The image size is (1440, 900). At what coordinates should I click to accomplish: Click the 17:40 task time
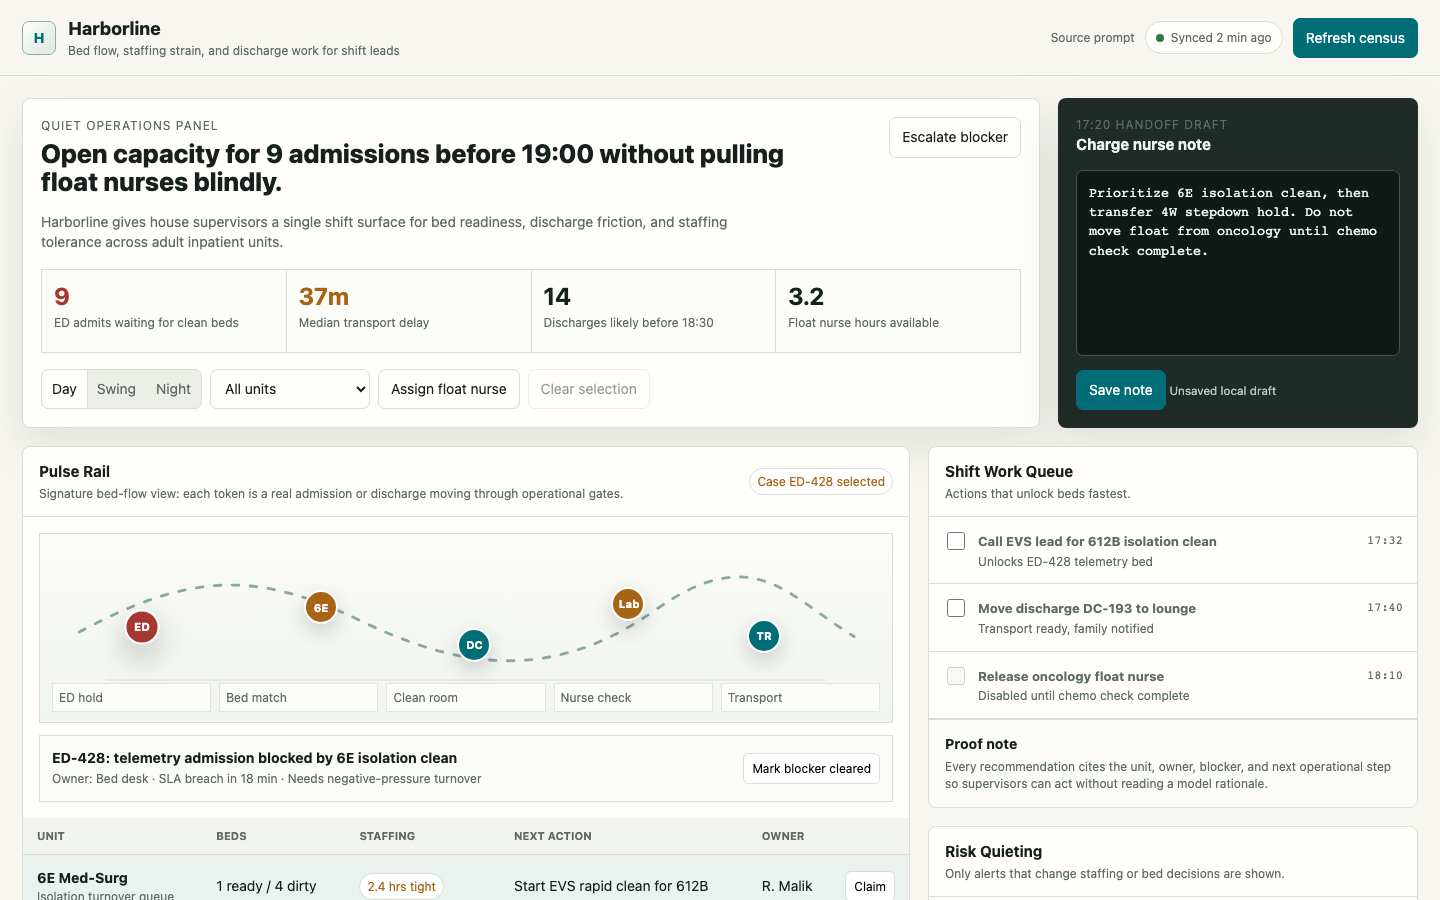[1385, 608]
